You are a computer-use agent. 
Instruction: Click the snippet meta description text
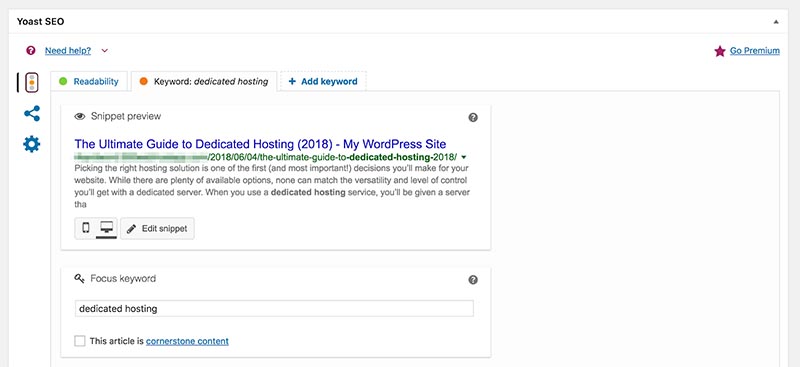click(x=272, y=186)
